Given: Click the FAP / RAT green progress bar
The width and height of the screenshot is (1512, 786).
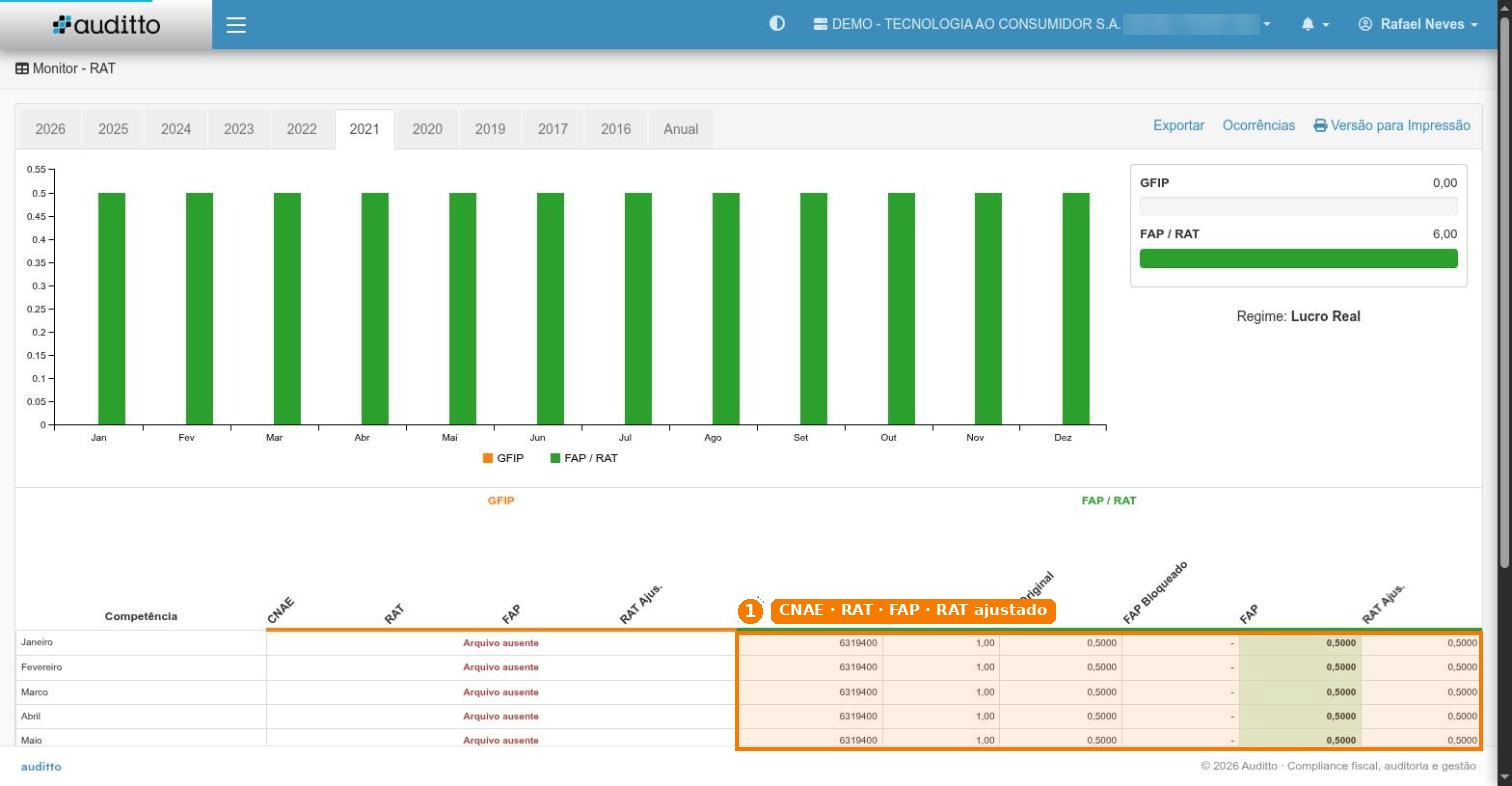Looking at the screenshot, I should (x=1299, y=258).
